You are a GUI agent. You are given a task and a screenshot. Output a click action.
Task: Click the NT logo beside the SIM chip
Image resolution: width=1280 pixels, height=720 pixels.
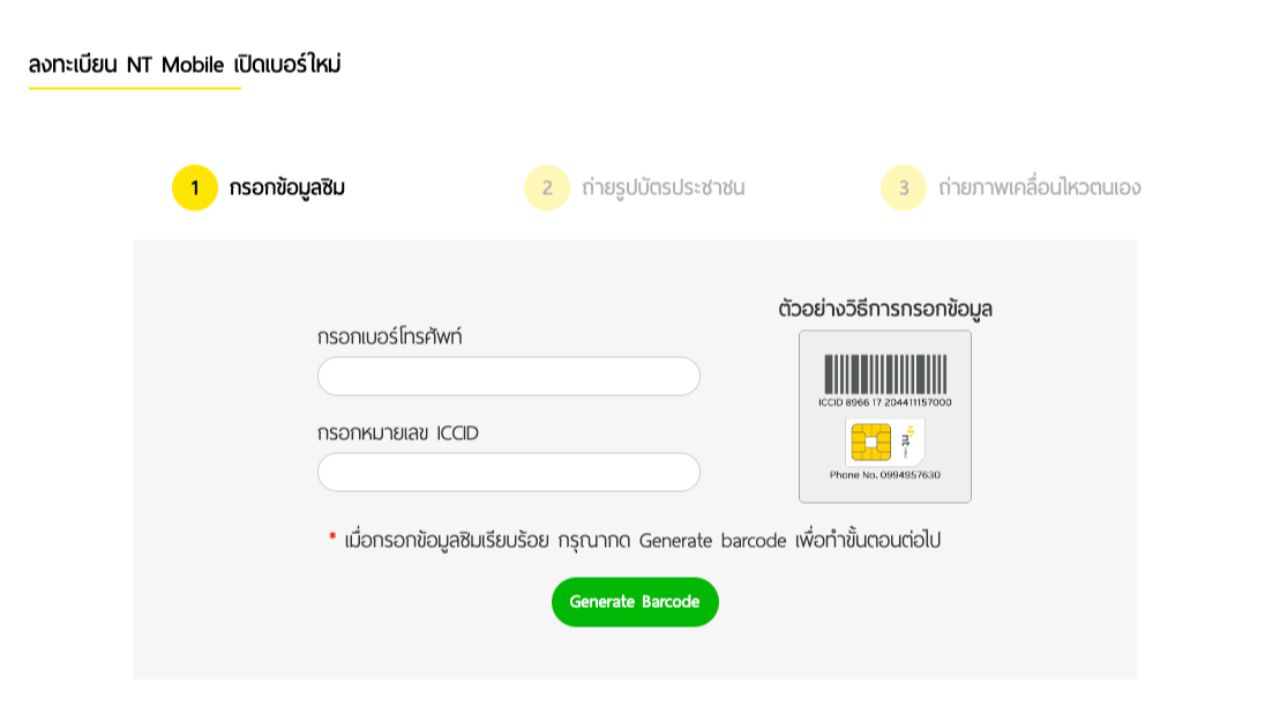(907, 441)
